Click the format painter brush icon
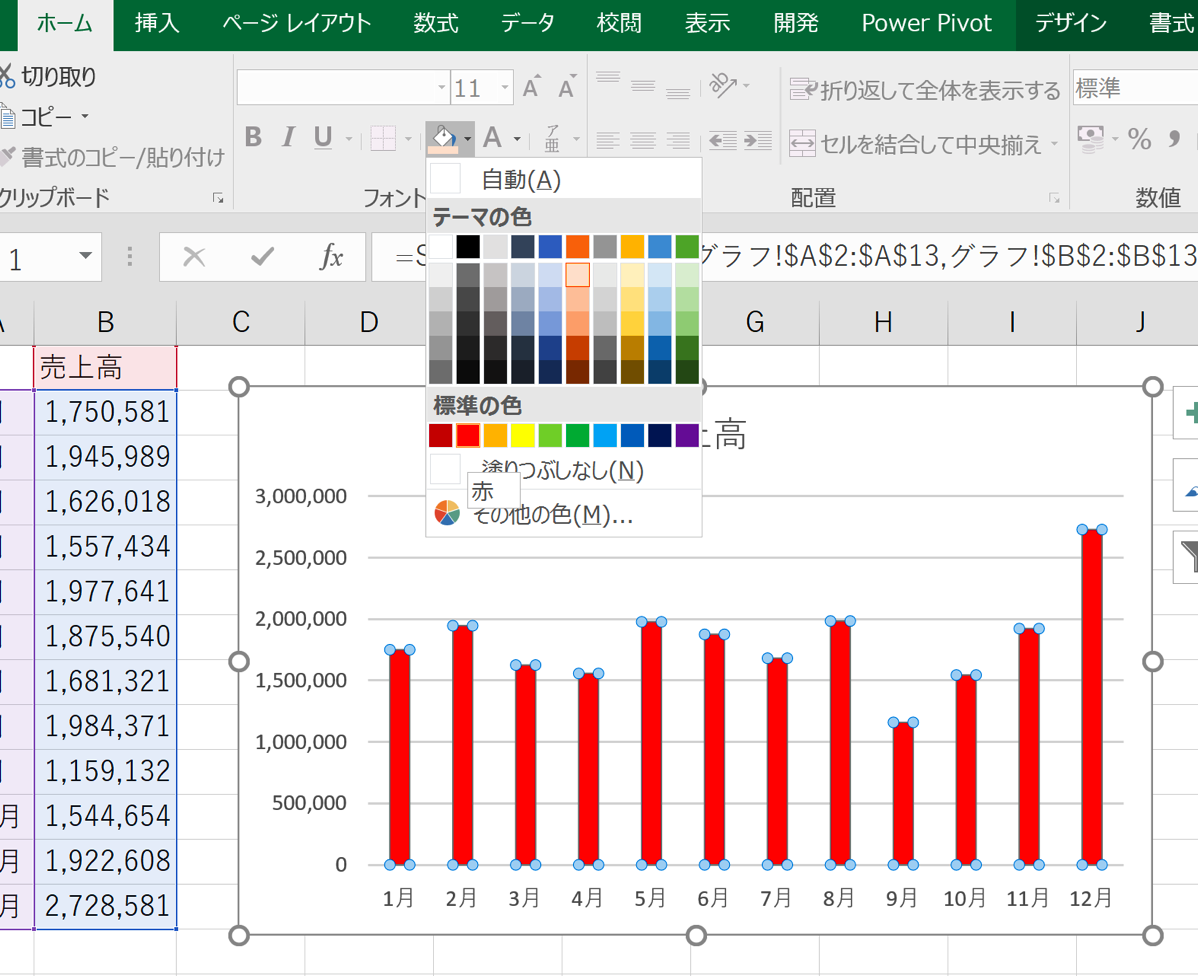 coord(7,156)
